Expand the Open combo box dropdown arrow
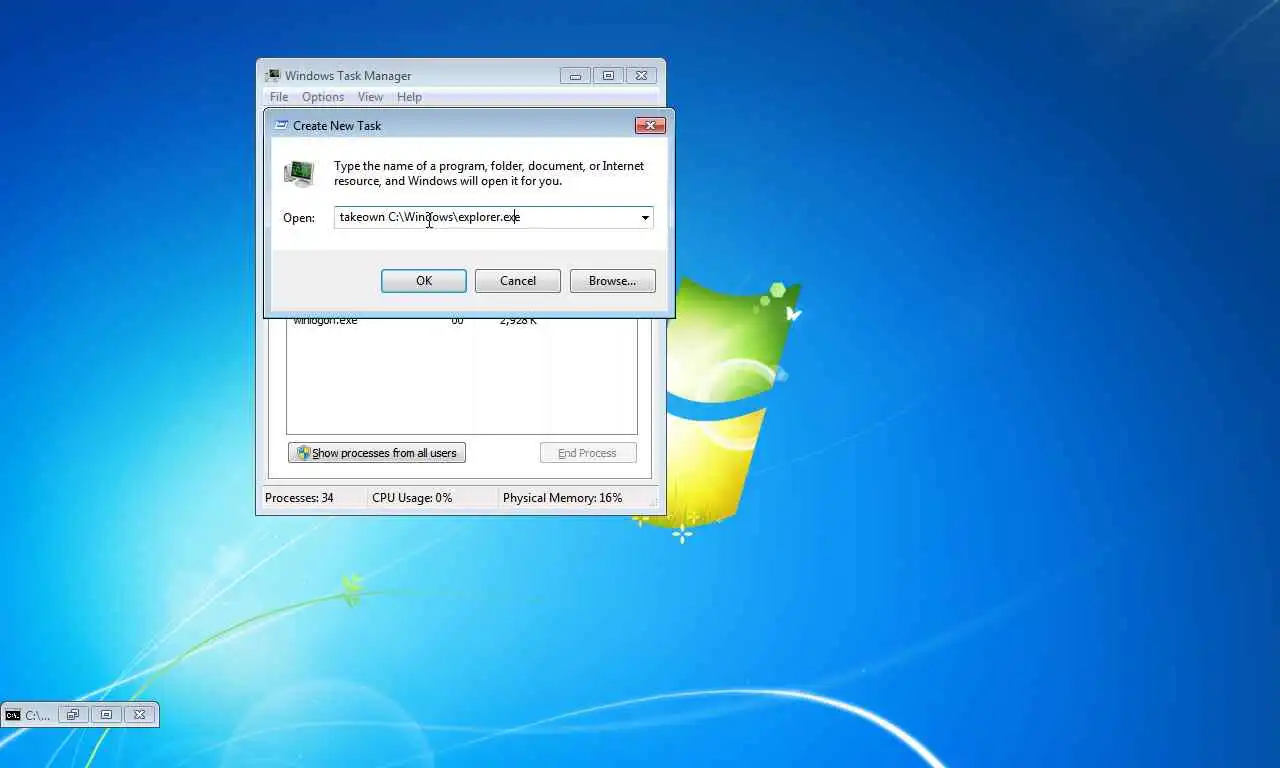The height and width of the screenshot is (768, 1280). coord(645,217)
